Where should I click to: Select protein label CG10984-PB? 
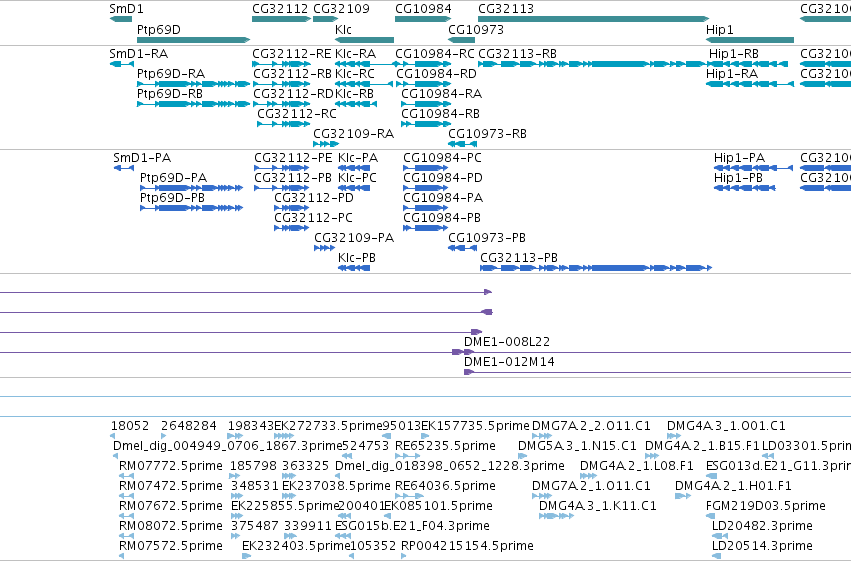click(x=442, y=218)
